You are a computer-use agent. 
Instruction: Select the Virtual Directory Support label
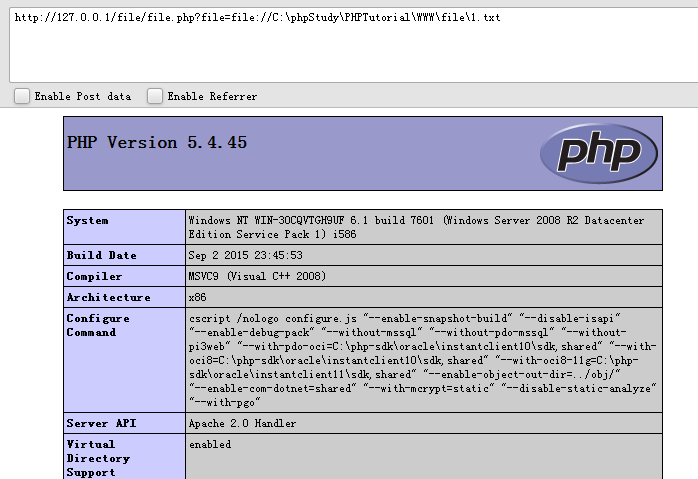pyautogui.click(x=98, y=459)
